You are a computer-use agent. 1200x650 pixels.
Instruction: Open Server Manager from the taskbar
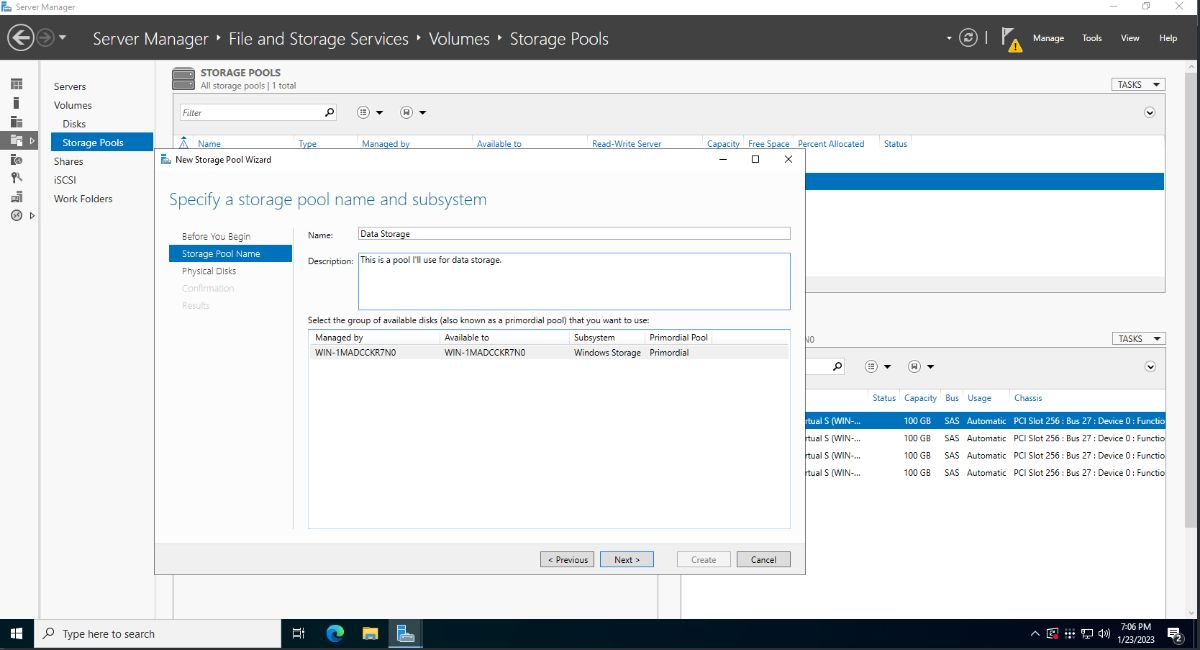tap(404, 633)
